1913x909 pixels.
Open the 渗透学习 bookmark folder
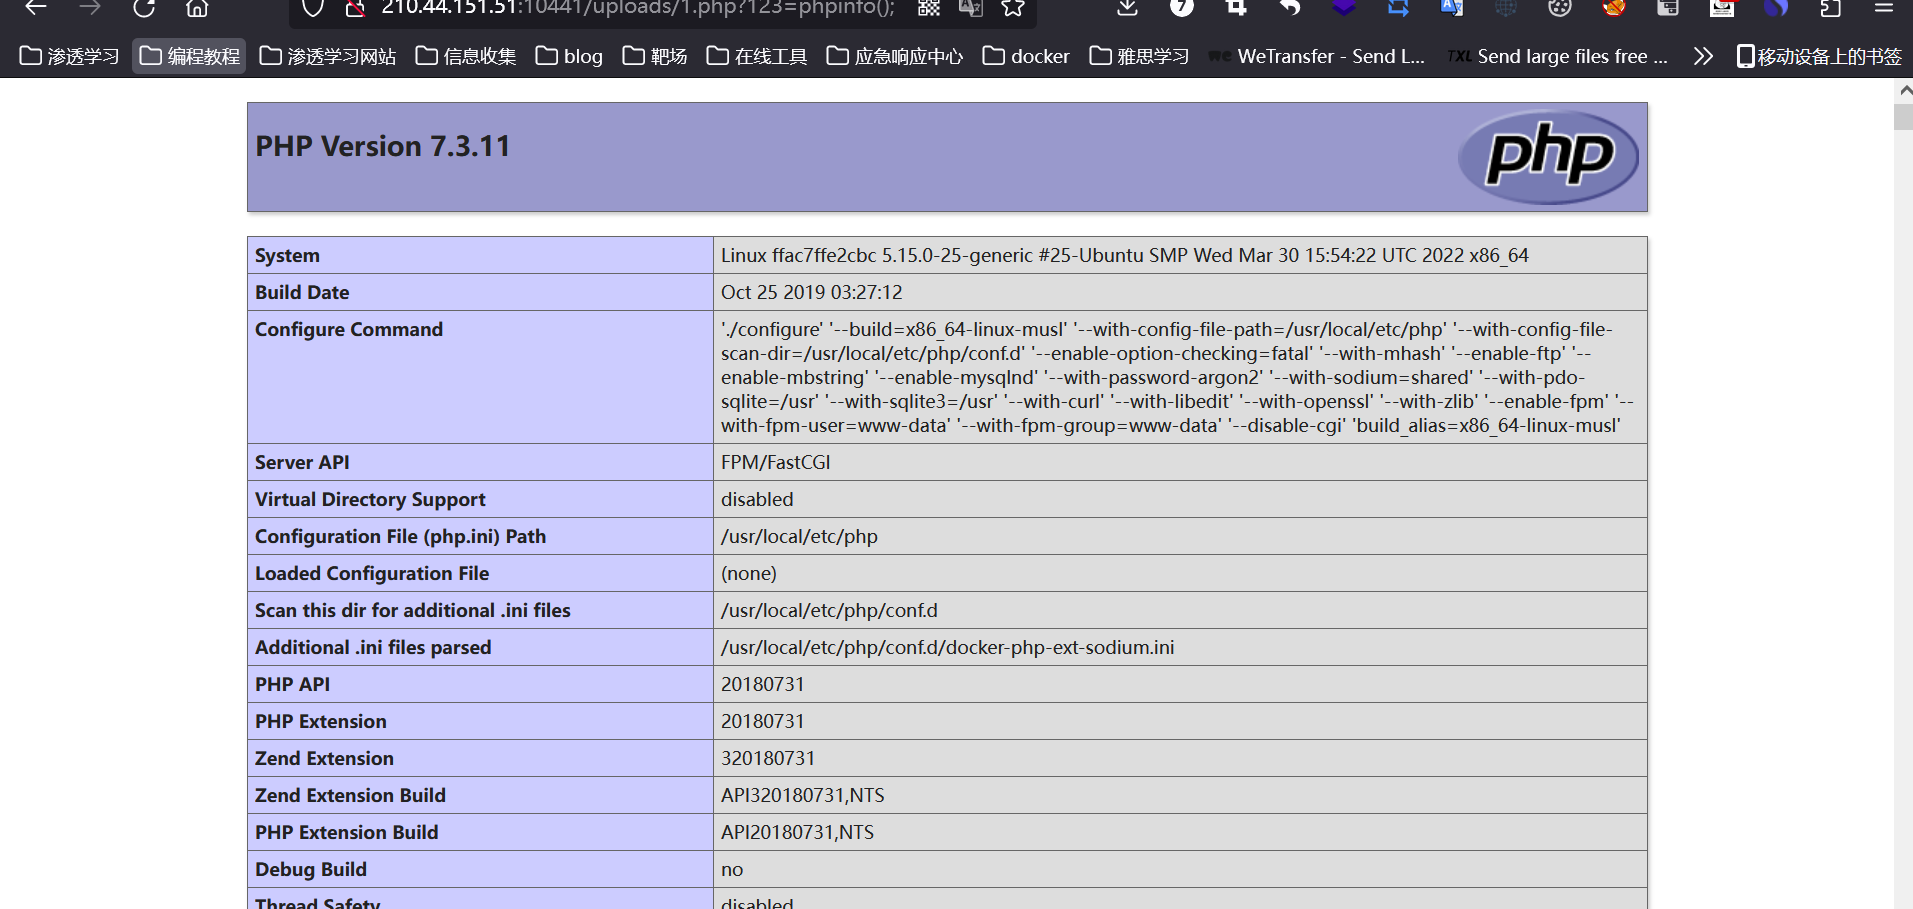click(x=70, y=56)
